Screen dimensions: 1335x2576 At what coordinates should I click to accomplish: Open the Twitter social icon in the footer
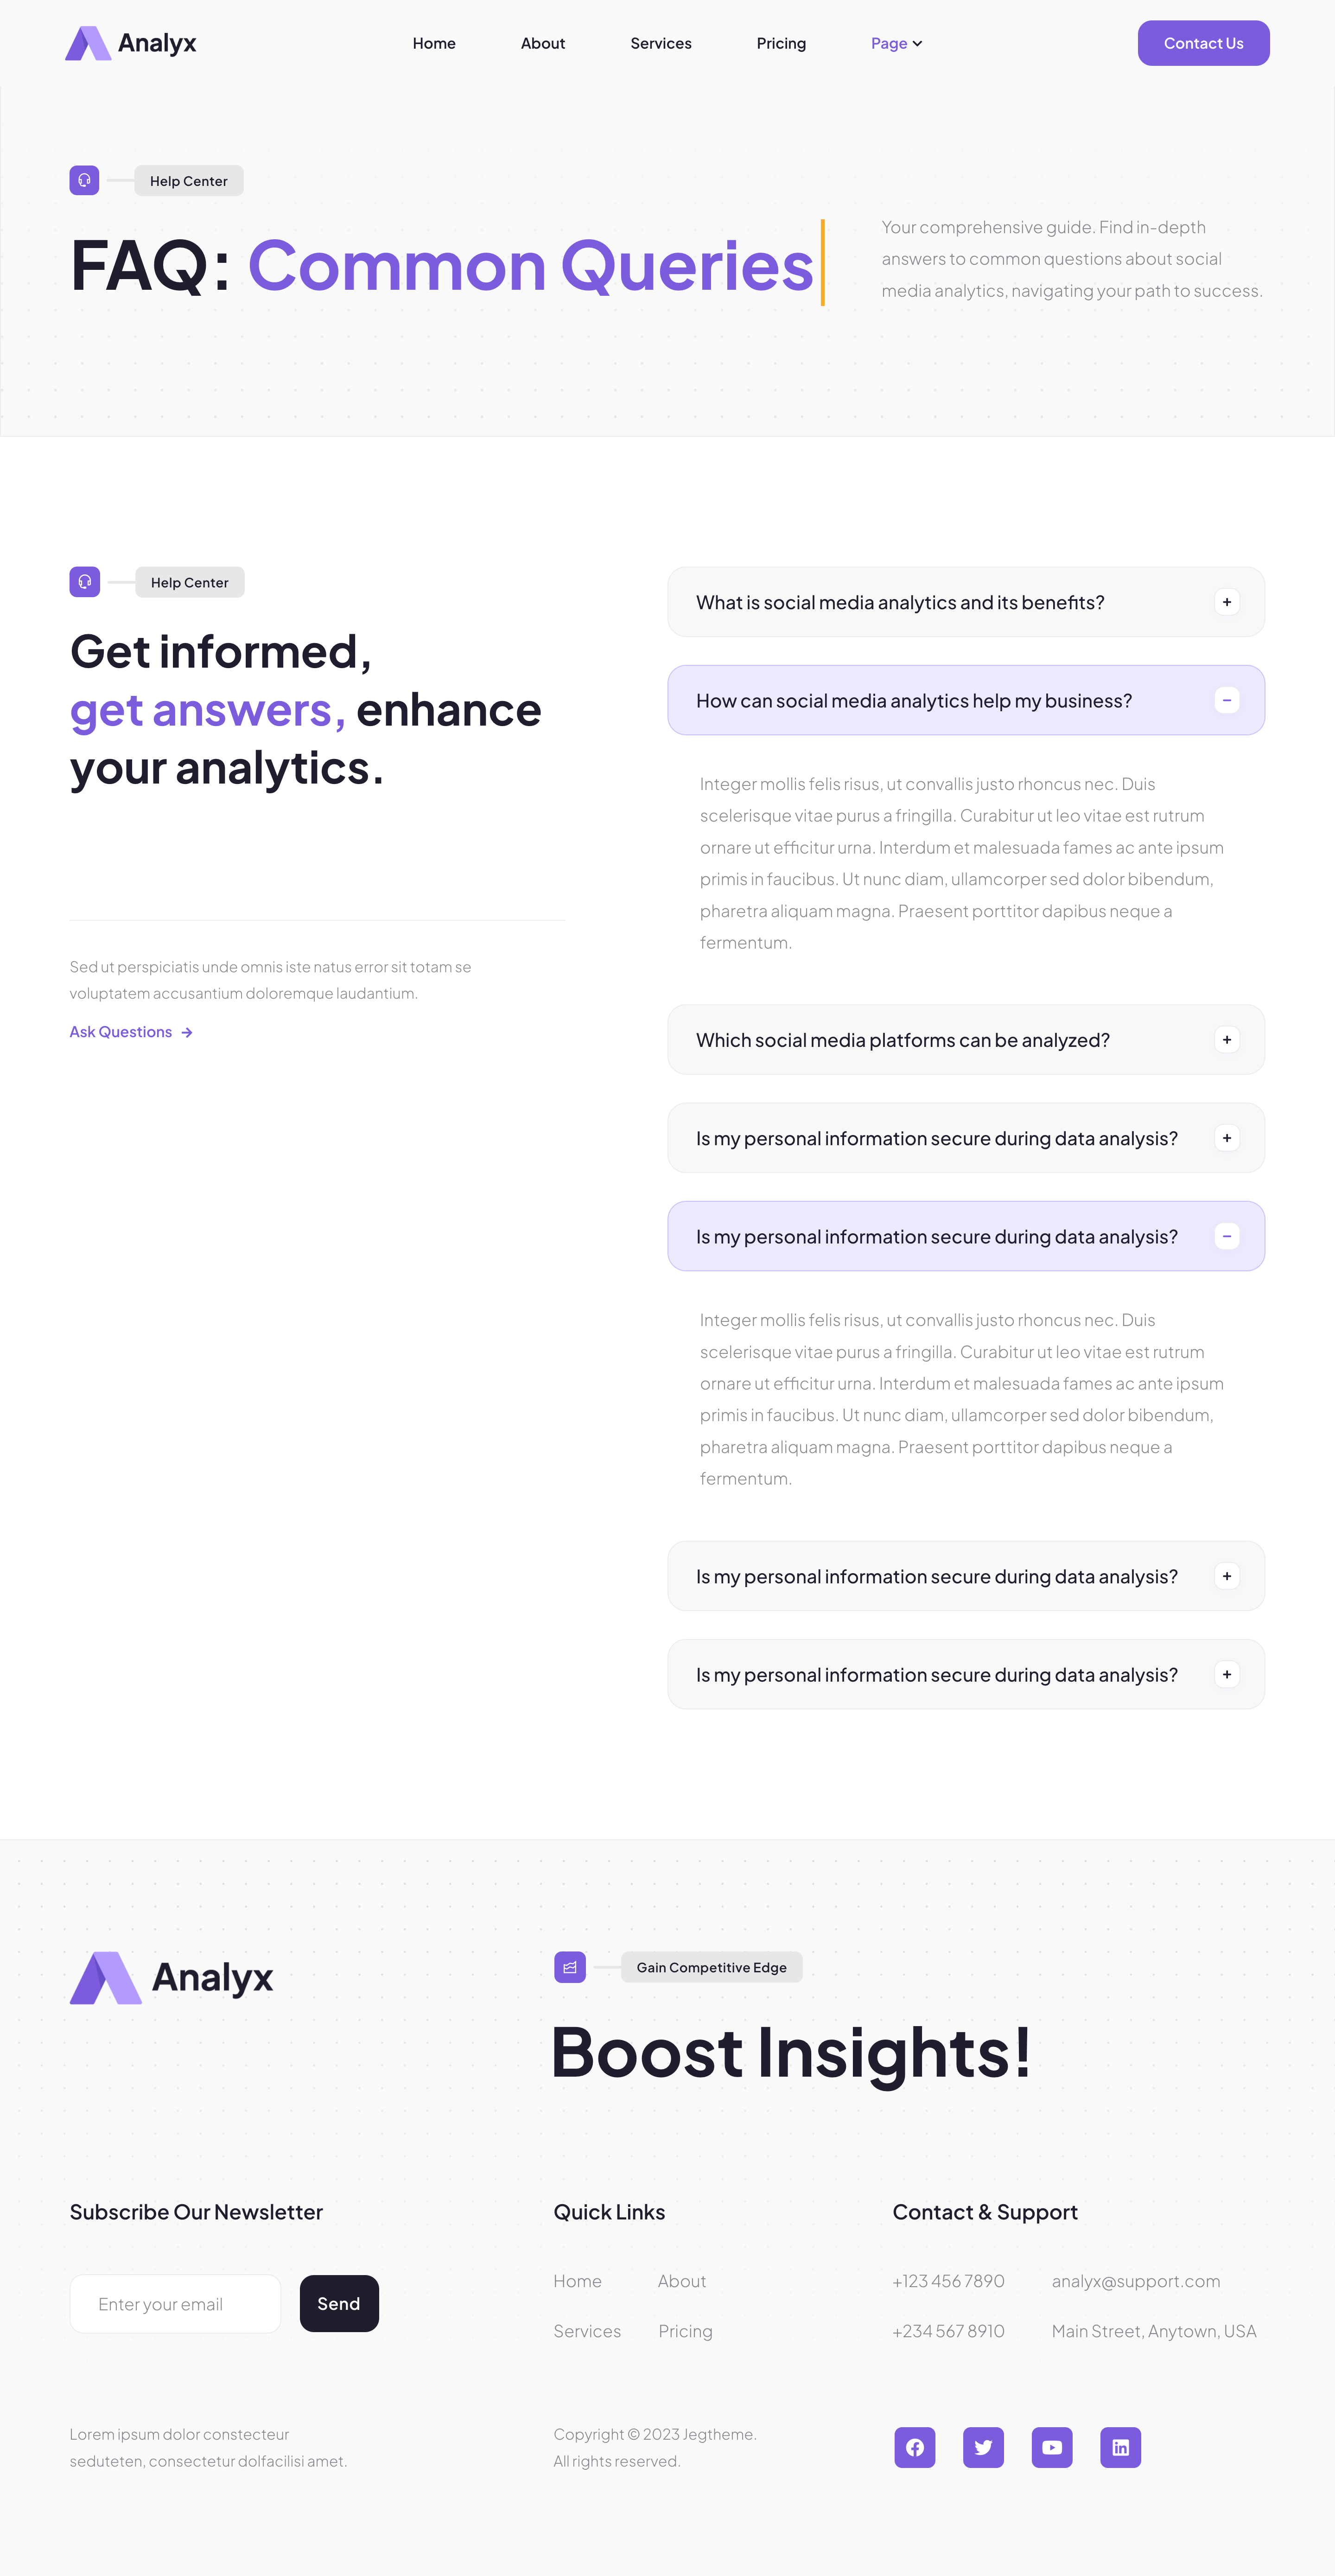(983, 2448)
